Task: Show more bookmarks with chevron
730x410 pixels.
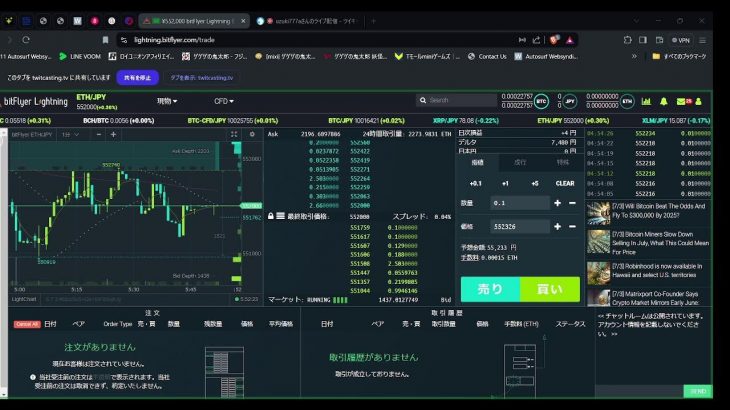Action: [634, 56]
